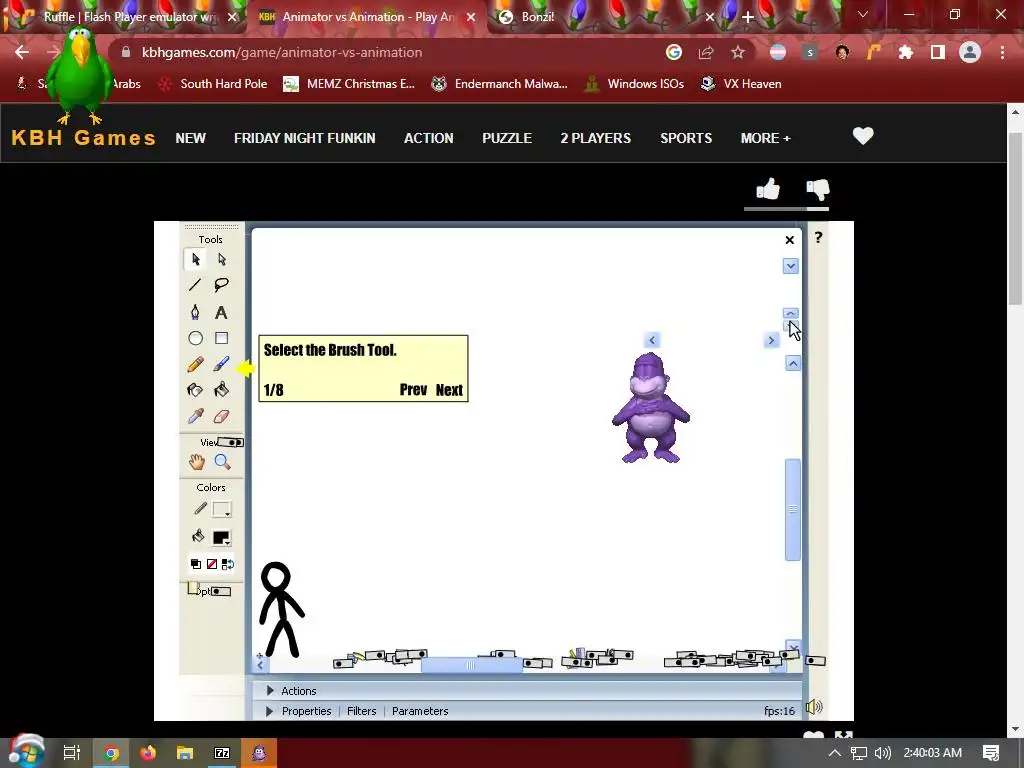
Task: Click the stage scroll-left arrow
Action: point(260,665)
